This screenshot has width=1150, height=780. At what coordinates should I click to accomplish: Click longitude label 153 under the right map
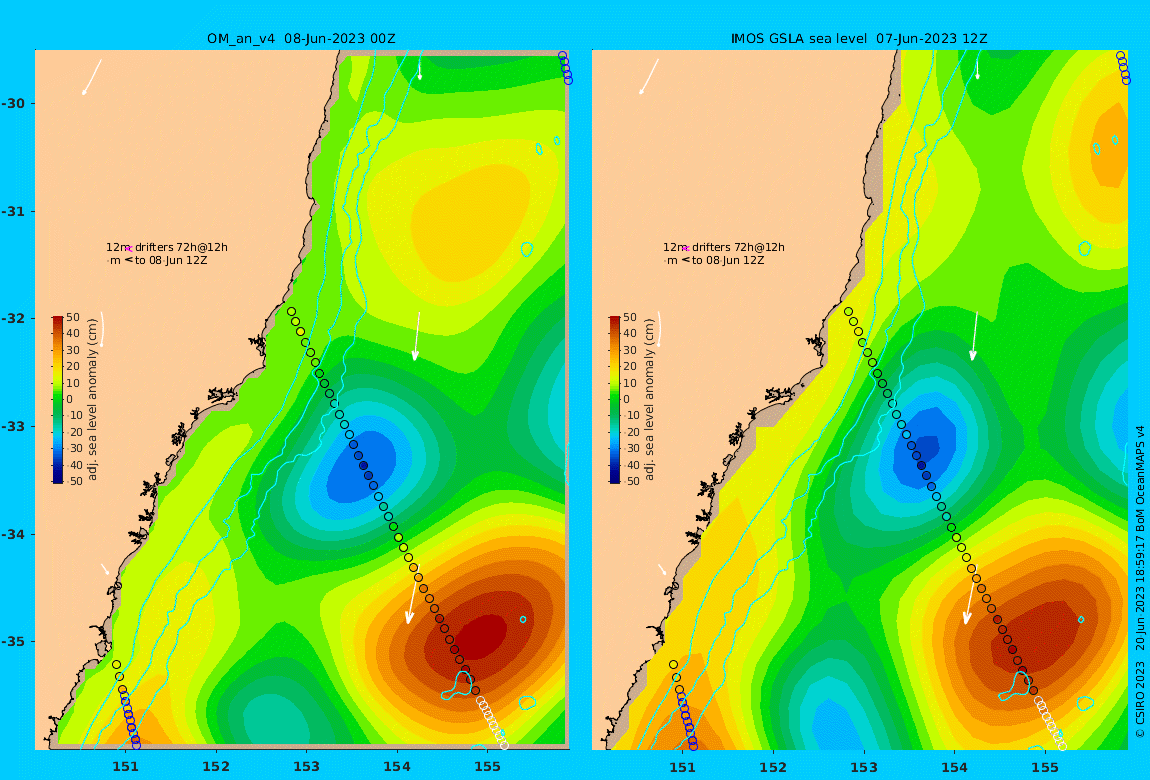point(864,767)
